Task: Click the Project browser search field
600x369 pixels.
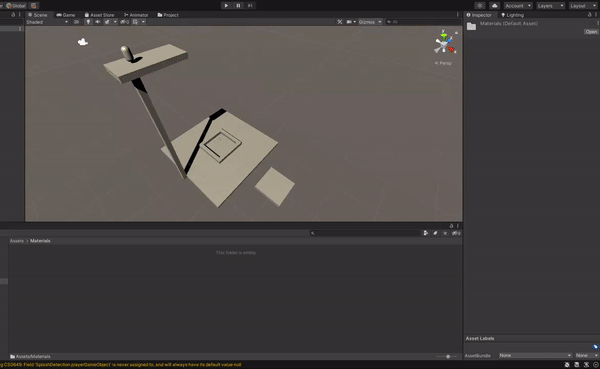Action: (365, 233)
